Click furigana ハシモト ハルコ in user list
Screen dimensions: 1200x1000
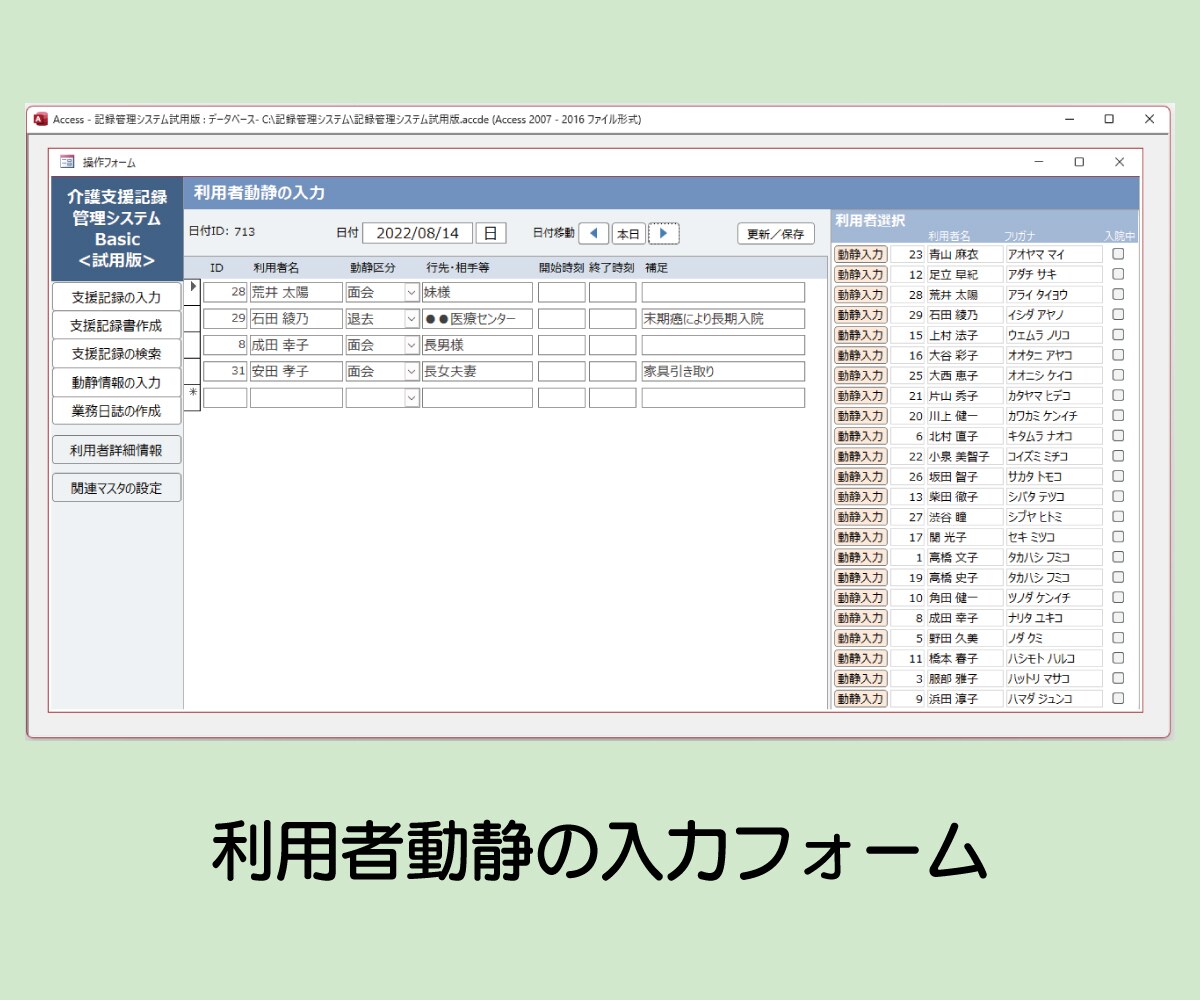[1053, 658]
